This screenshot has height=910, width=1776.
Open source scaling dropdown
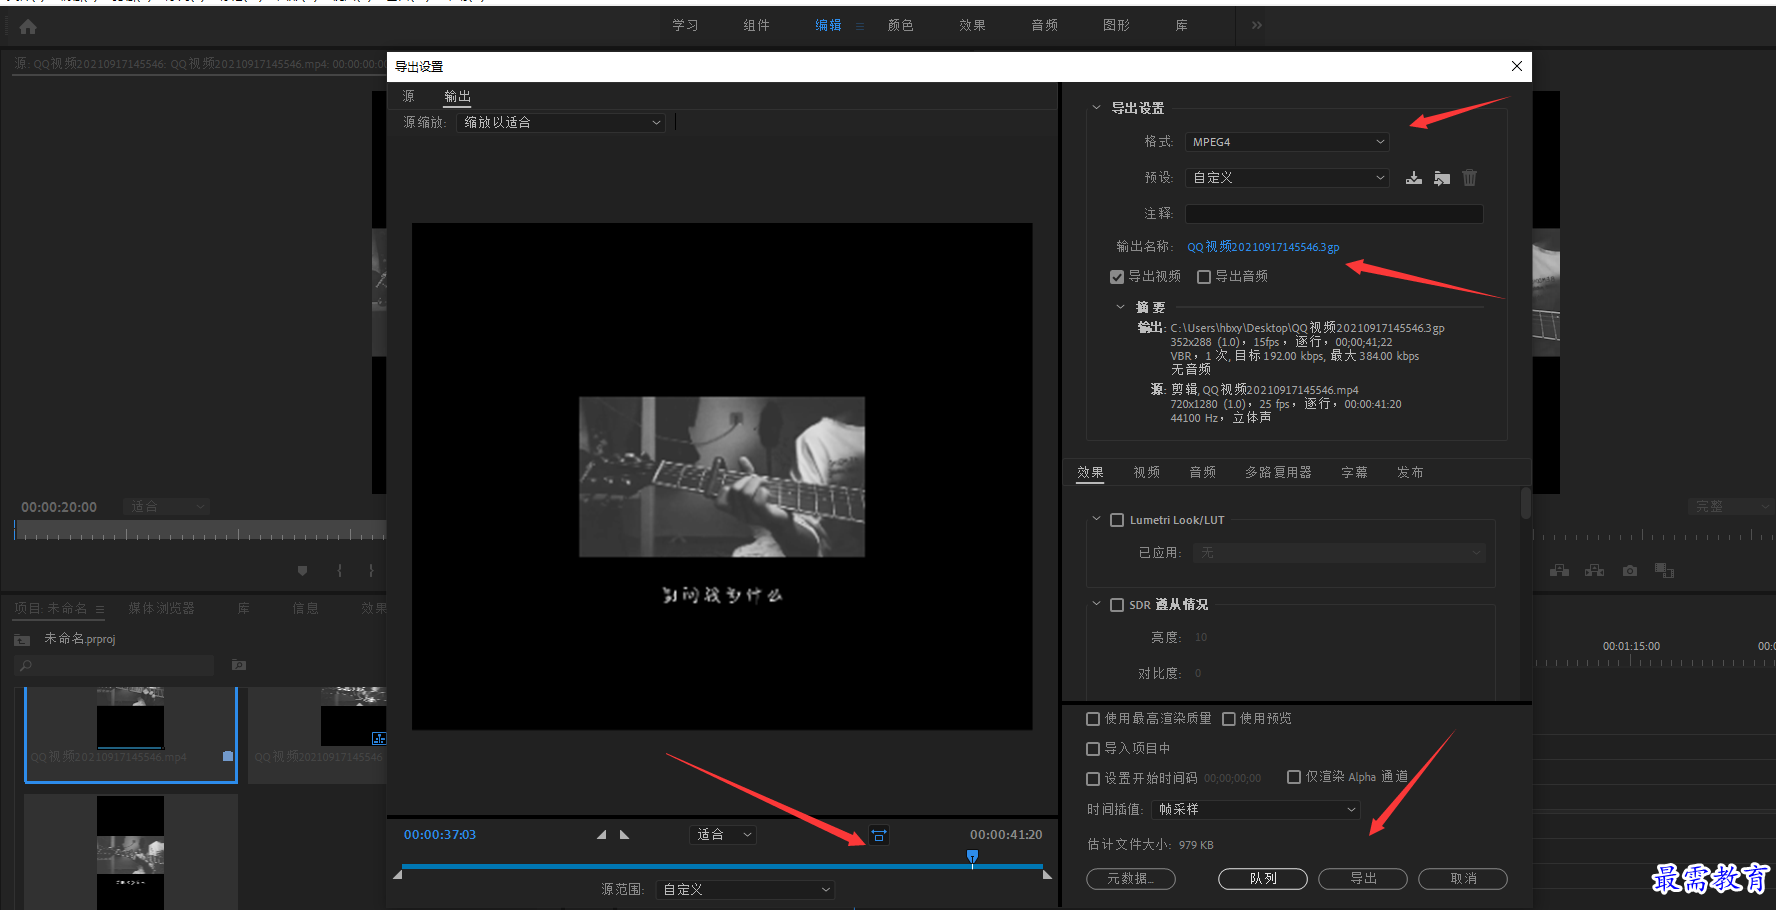[561, 123]
